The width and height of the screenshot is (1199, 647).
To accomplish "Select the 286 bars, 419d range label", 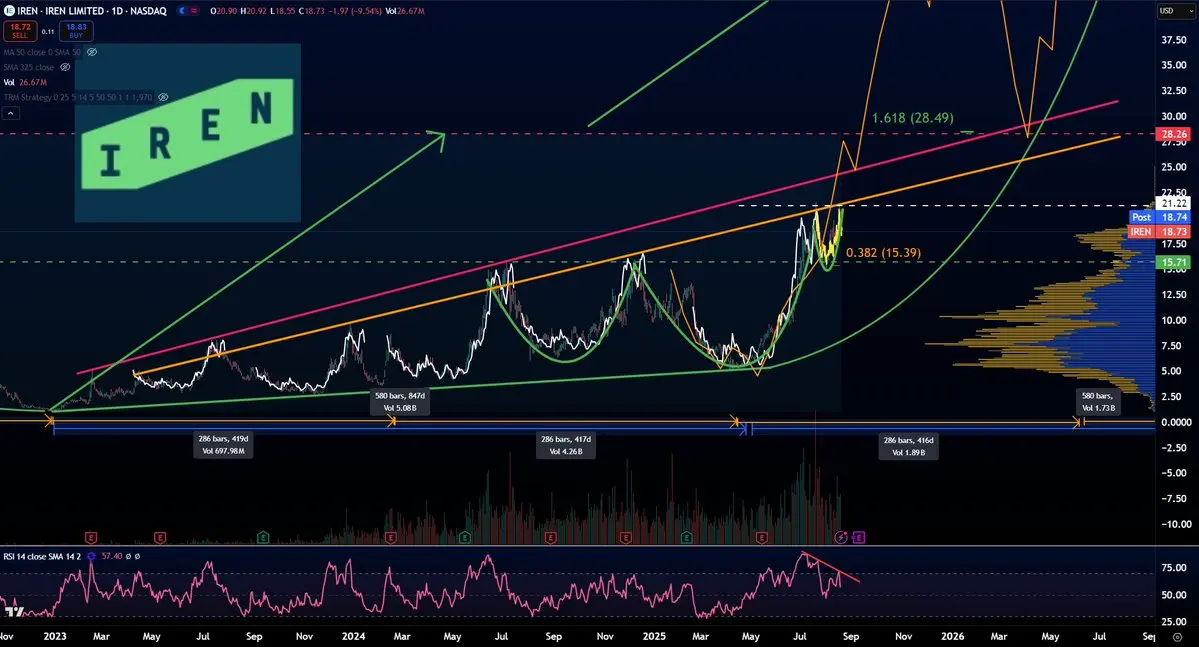I will click(223, 445).
